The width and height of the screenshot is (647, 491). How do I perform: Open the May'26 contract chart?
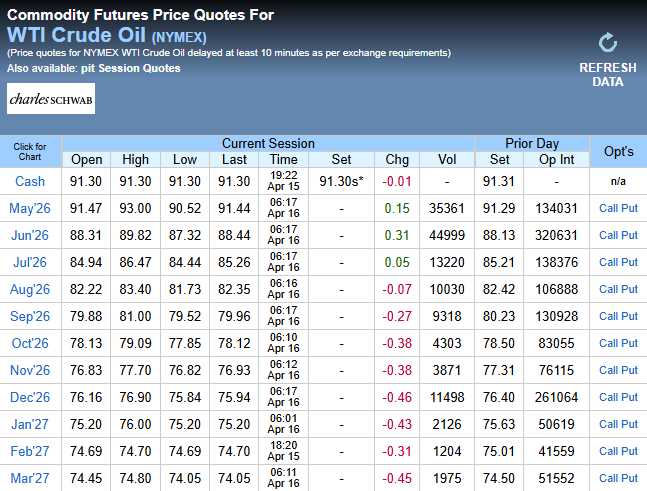30,208
